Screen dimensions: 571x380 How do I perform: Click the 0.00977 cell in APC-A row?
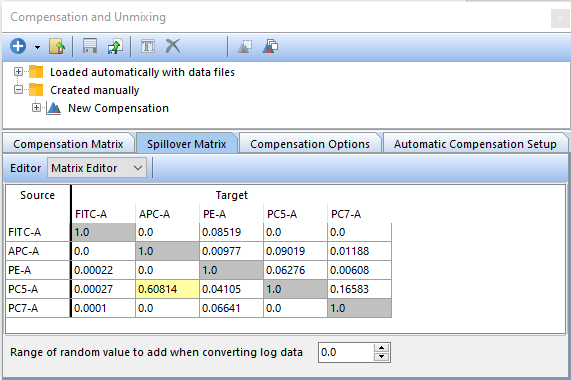click(x=231, y=251)
